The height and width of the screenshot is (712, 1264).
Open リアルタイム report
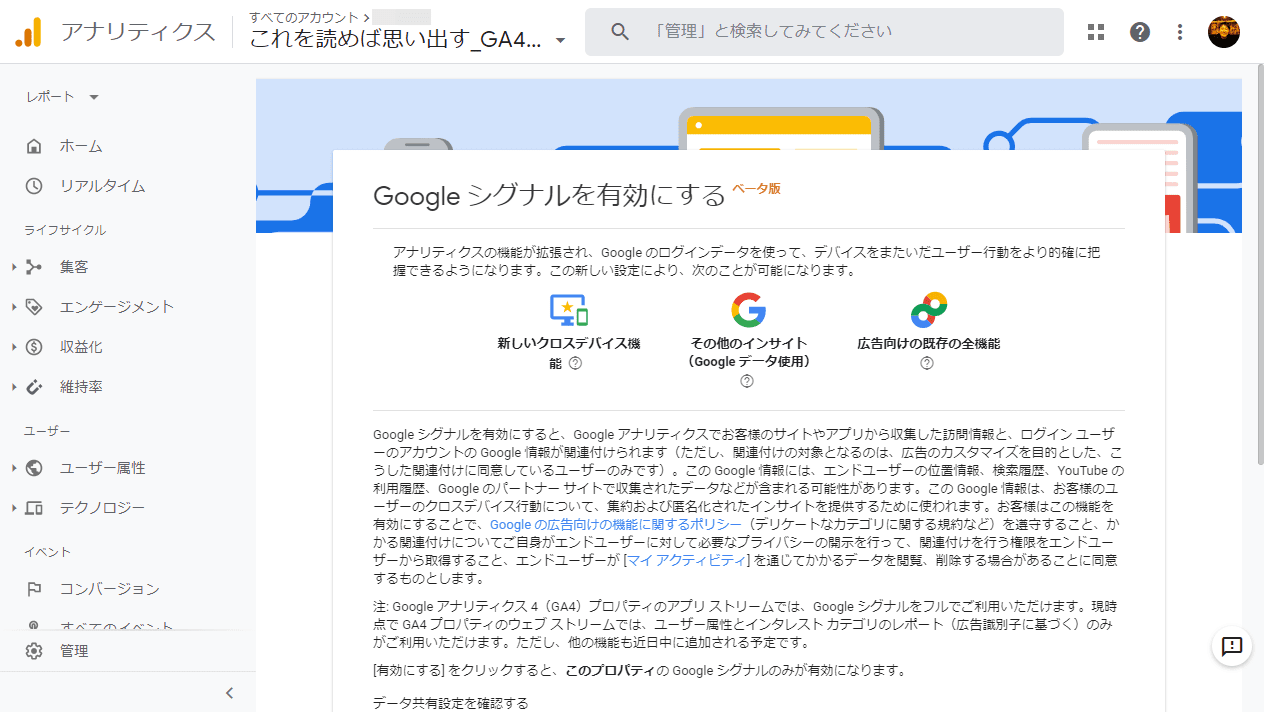102,186
